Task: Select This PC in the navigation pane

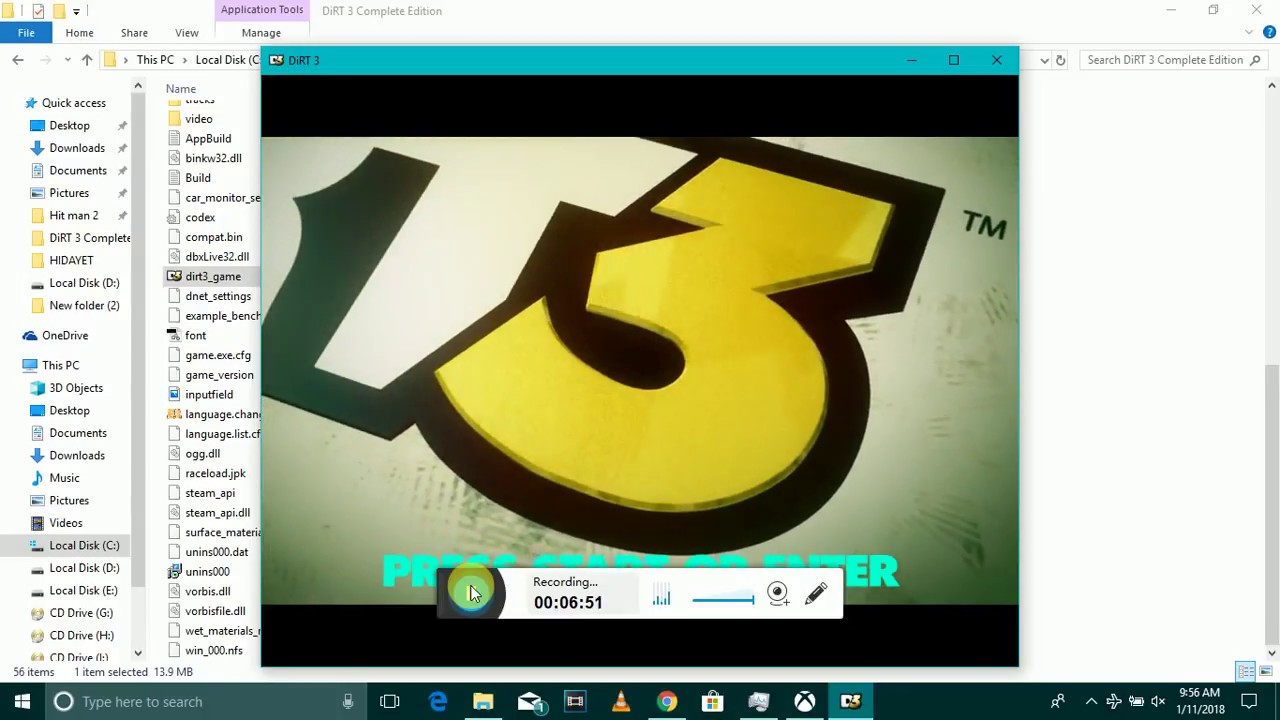Action: [60, 365]
